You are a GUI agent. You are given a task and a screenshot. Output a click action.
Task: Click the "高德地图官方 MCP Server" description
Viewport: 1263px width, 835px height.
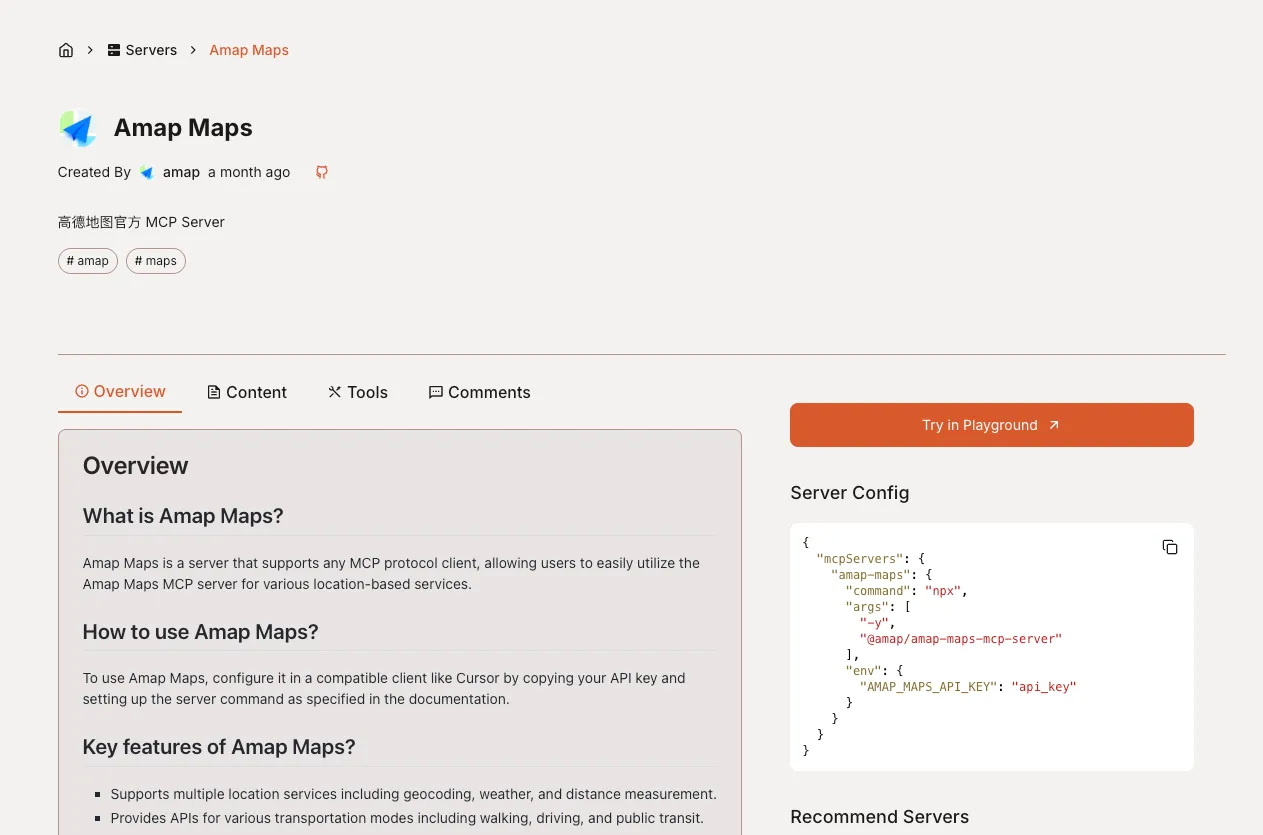141,222
